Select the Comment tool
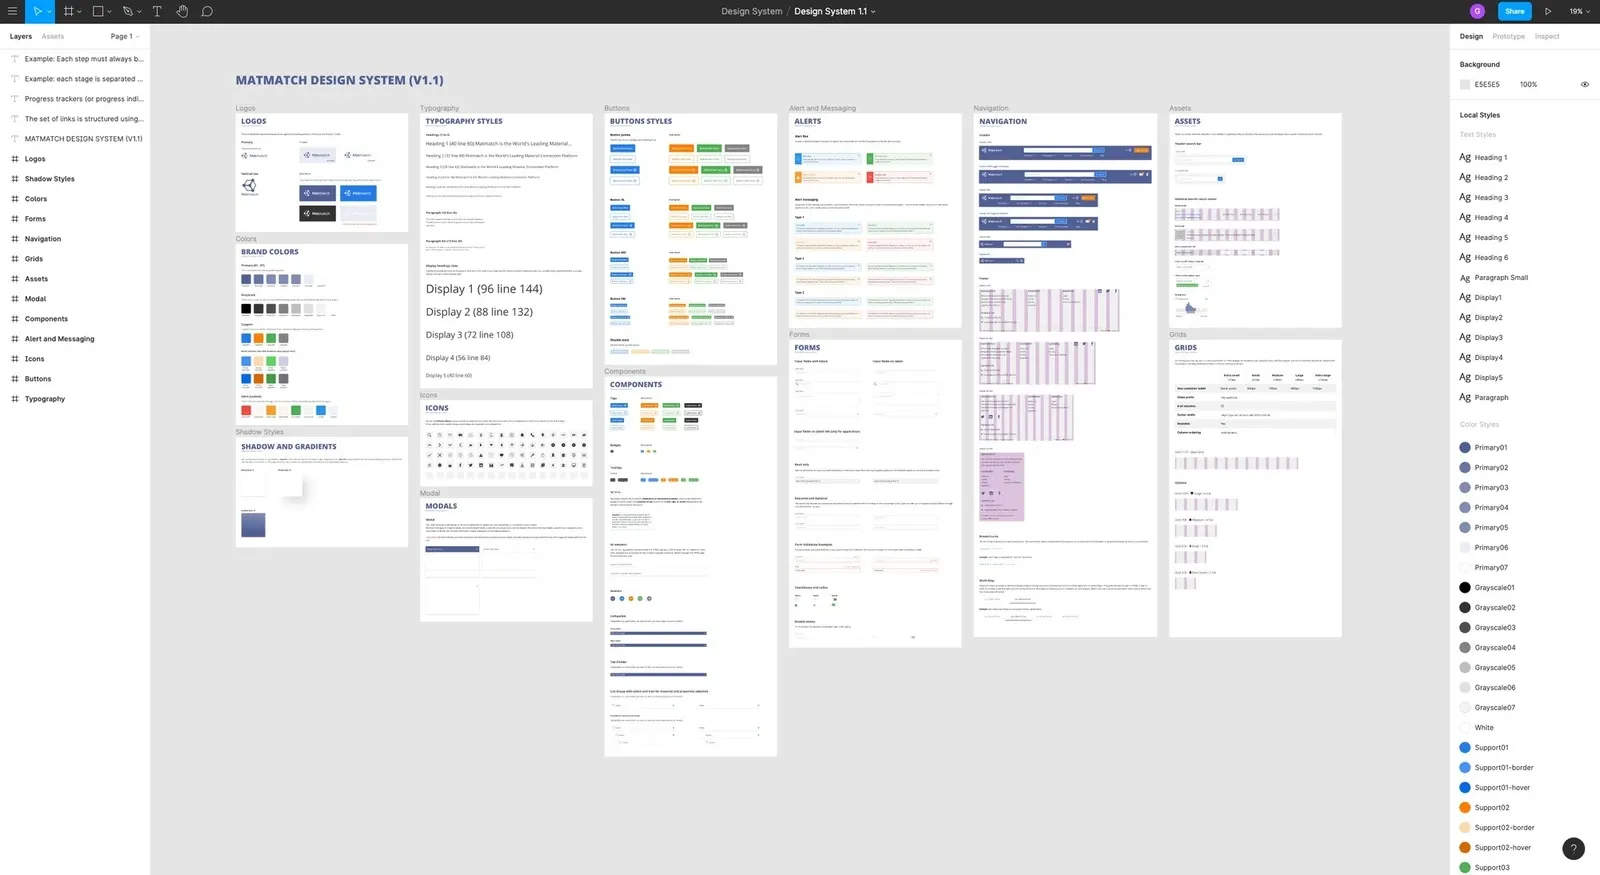The width and height of the screenshot is (1600, 875). click(x=207, y=11)
